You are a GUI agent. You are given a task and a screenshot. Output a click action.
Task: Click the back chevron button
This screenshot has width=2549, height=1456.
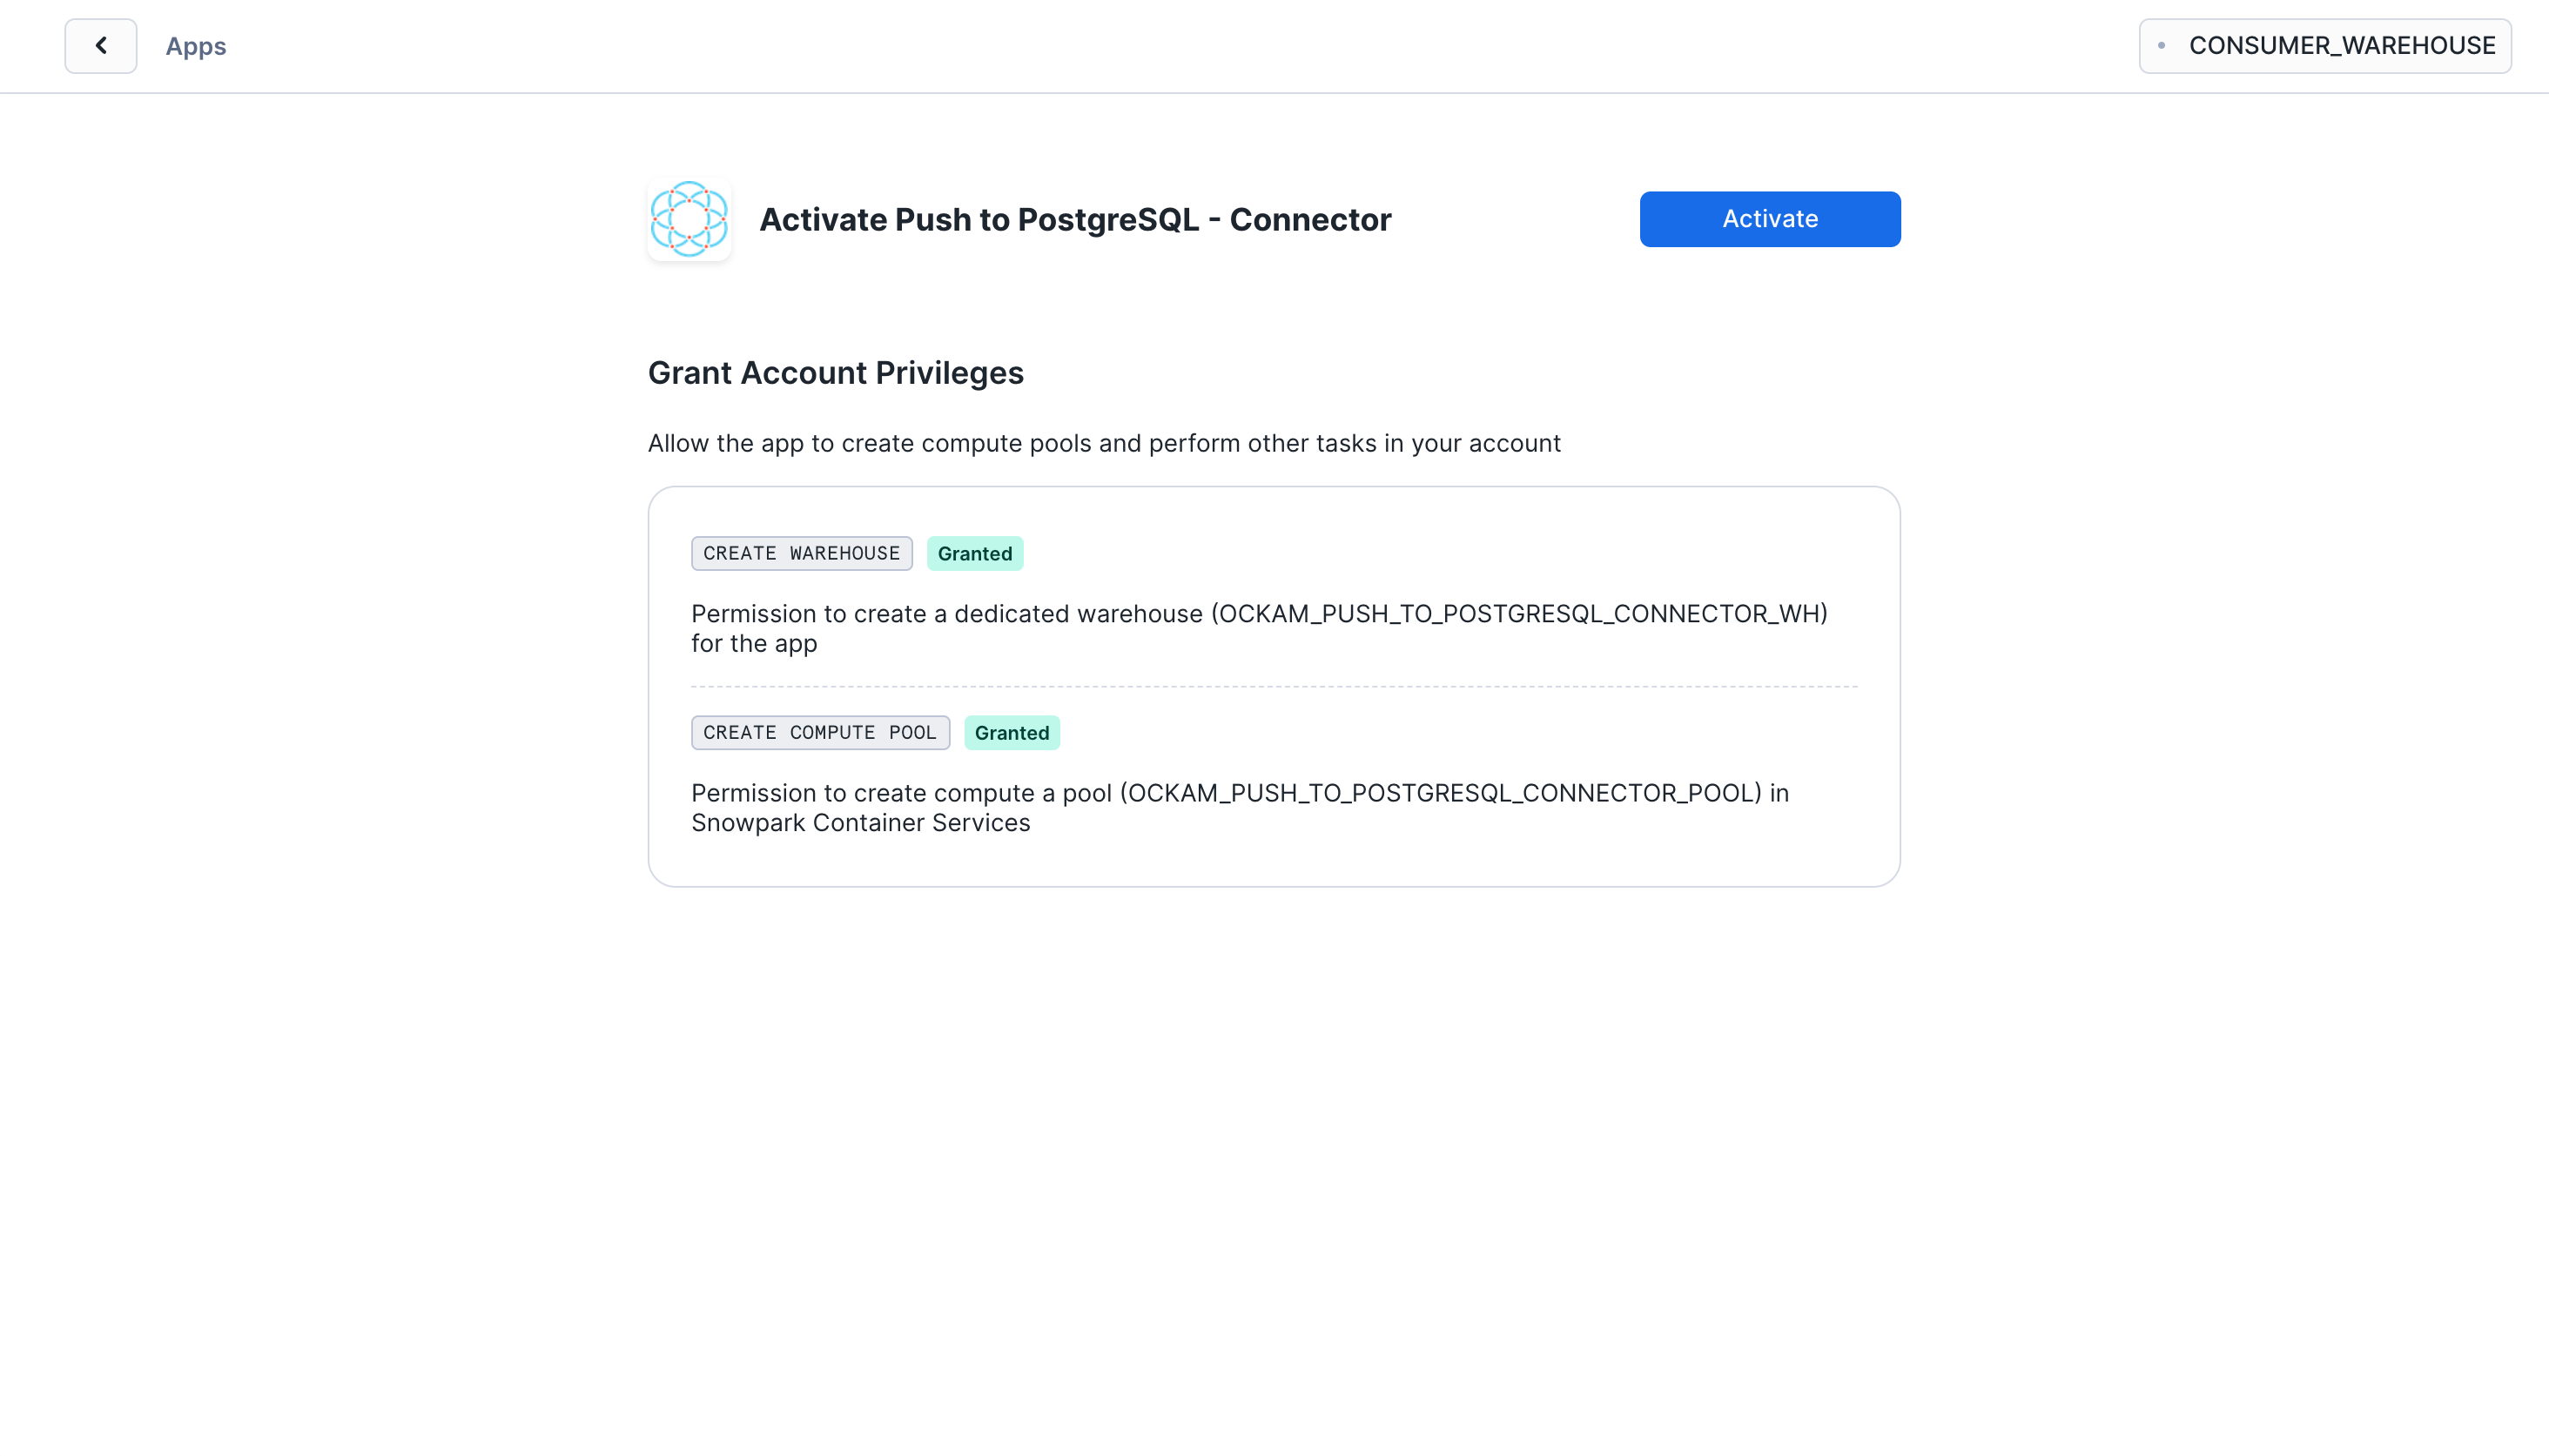pyautogui.click(x=101, y=46)
